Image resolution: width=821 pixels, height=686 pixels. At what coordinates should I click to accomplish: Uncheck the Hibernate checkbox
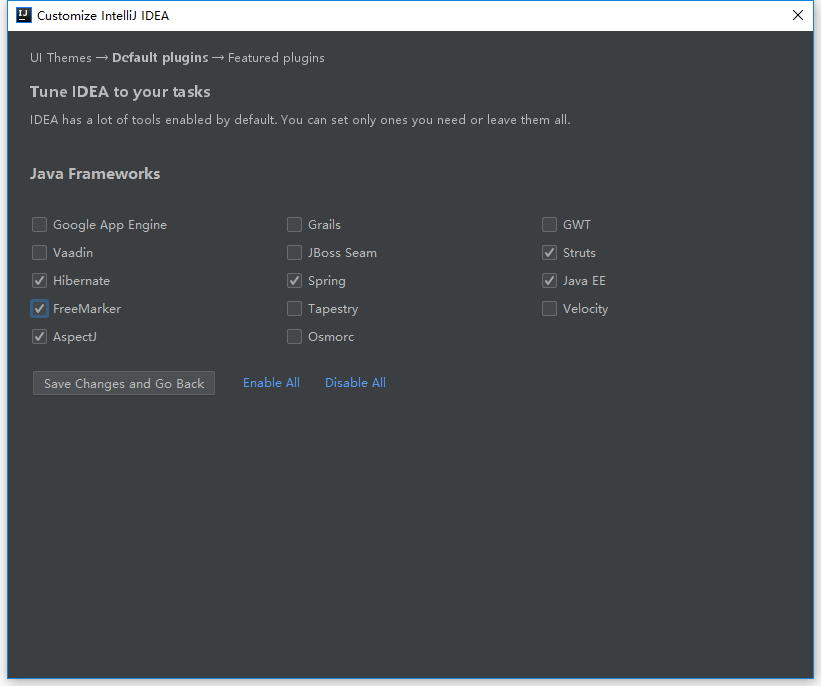(x=39, y=281)
